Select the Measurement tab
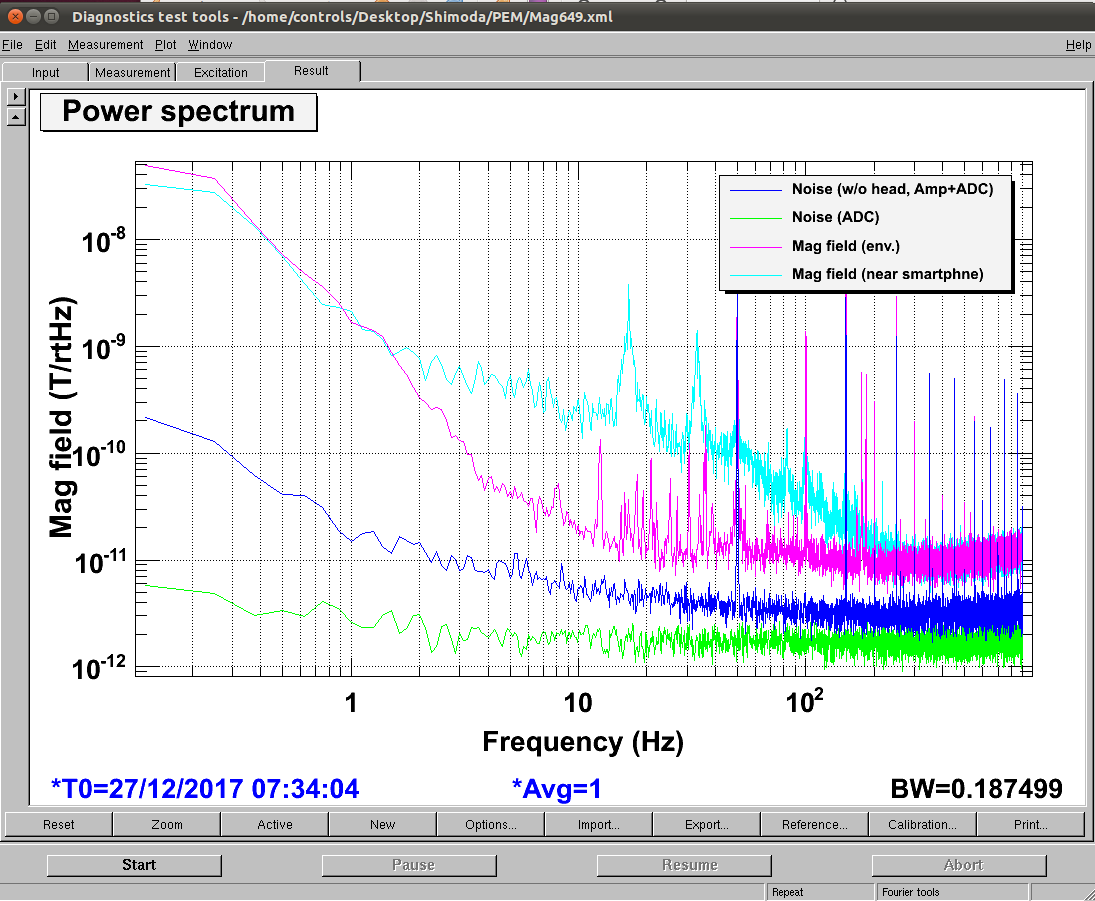The height and width of the screenshot is (901, 1095). coord(133,72)
